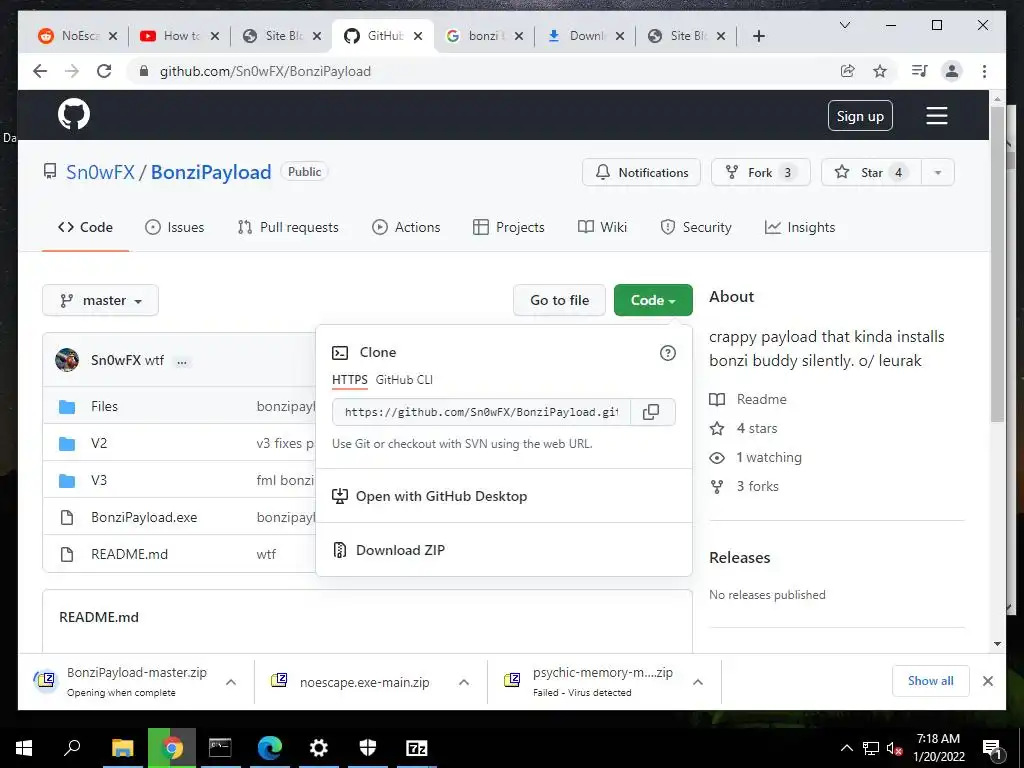
Task: Open the Security tab
Action: tap(696, 227)
